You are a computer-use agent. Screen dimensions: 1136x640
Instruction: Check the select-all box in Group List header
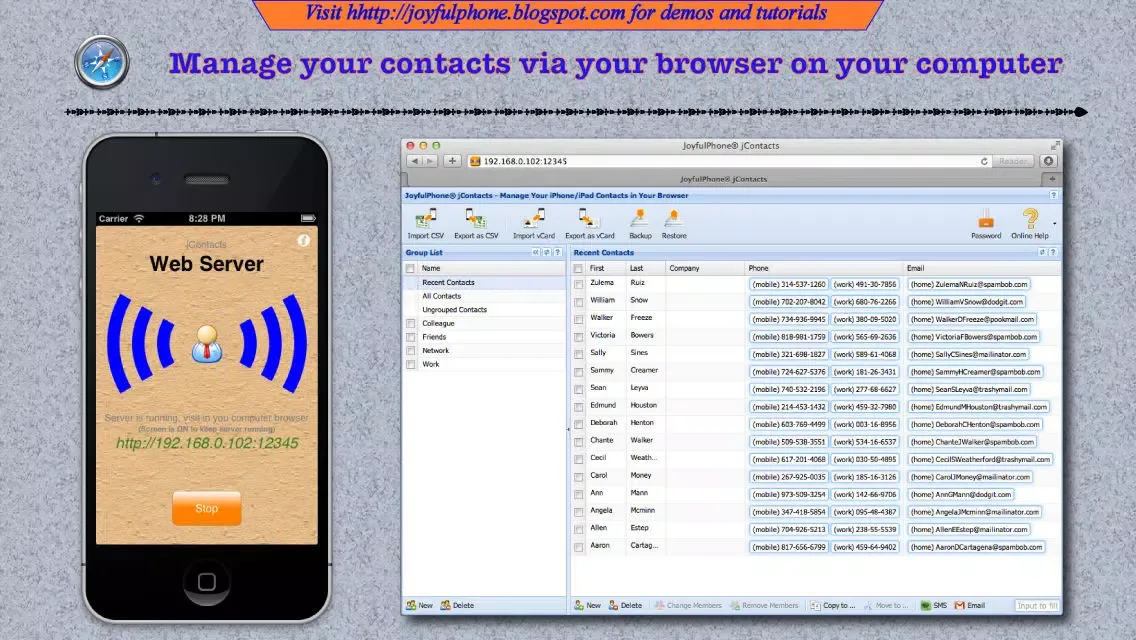(x=411, y=268)
